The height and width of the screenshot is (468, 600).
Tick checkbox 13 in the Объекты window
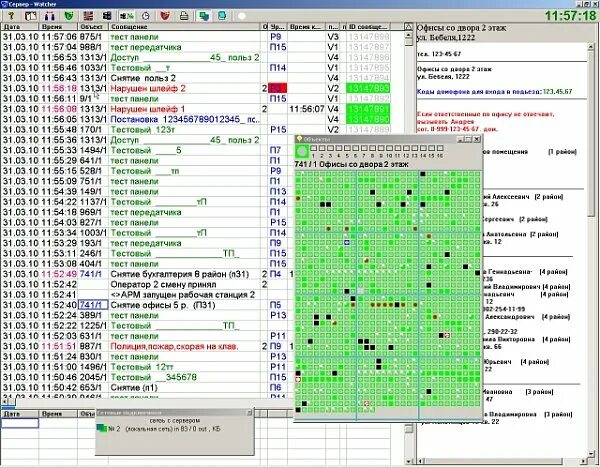click(414, 148)
